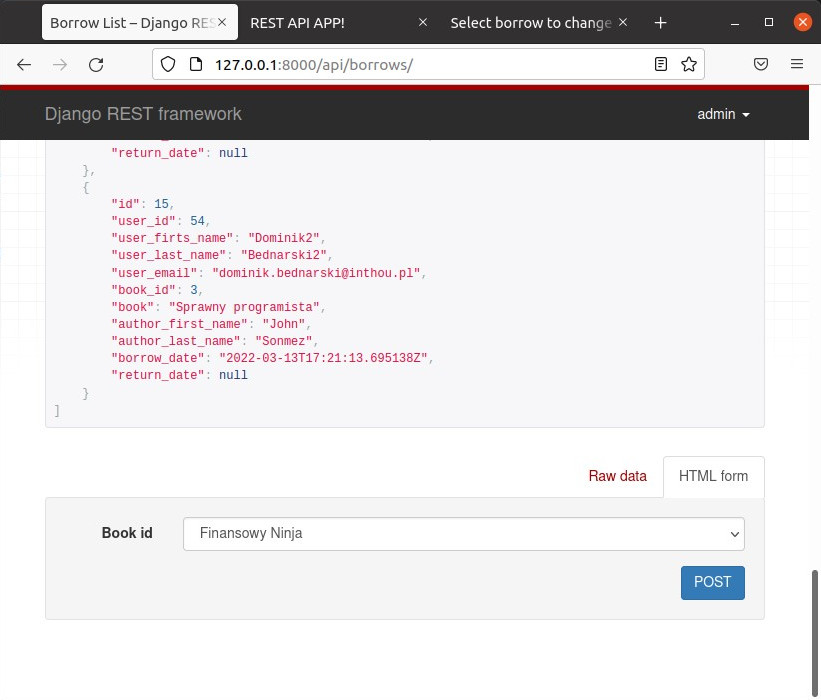
Task: Open the Pocket save icon
Action: (761, 64)
